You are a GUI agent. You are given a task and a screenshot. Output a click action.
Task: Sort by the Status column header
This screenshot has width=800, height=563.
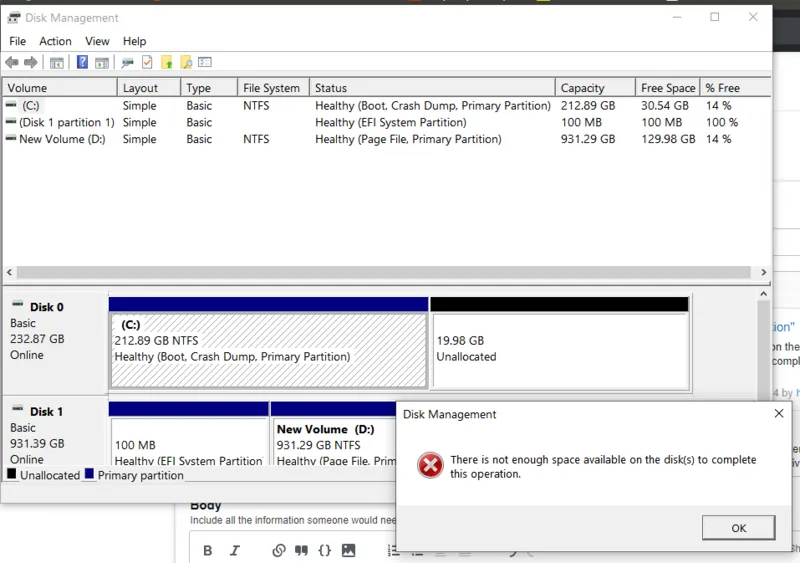[432, 88]
